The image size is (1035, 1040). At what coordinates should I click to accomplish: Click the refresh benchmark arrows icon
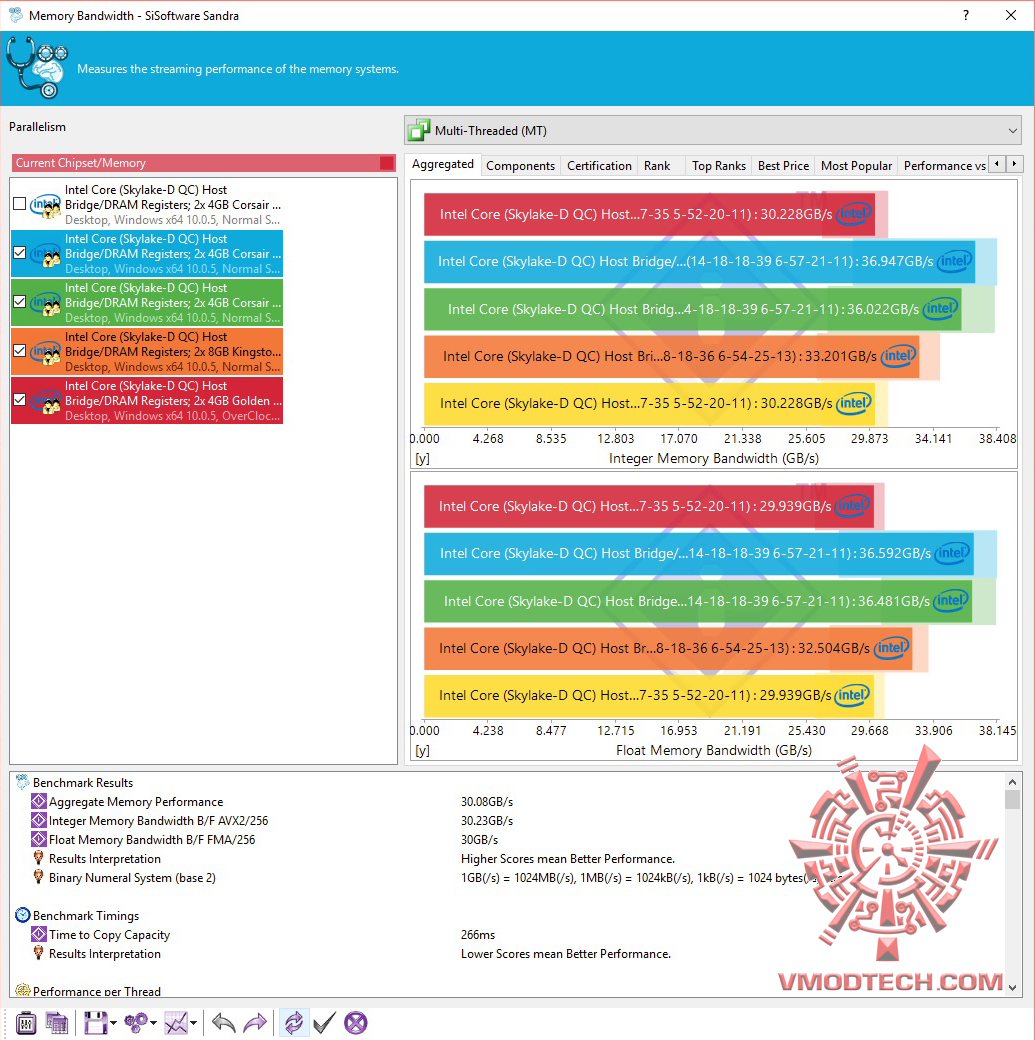(293, 1023)
